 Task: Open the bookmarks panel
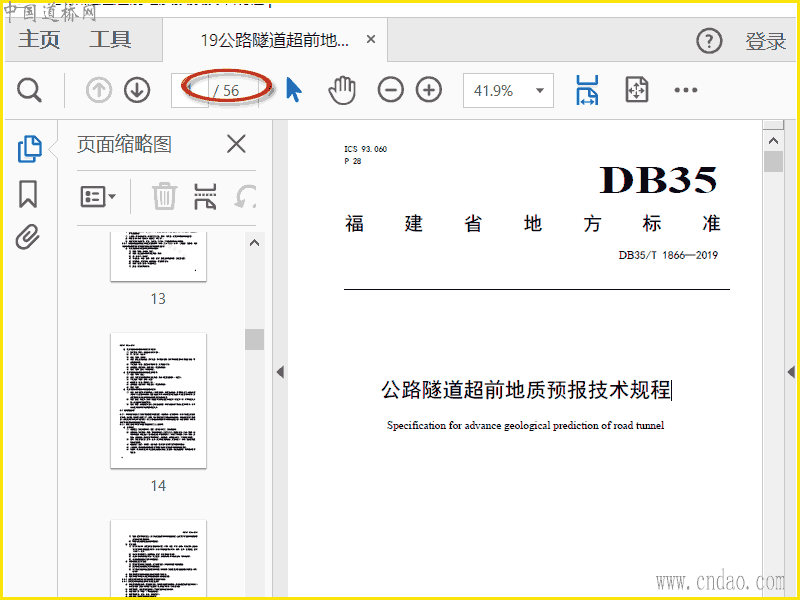click(28, 194)
